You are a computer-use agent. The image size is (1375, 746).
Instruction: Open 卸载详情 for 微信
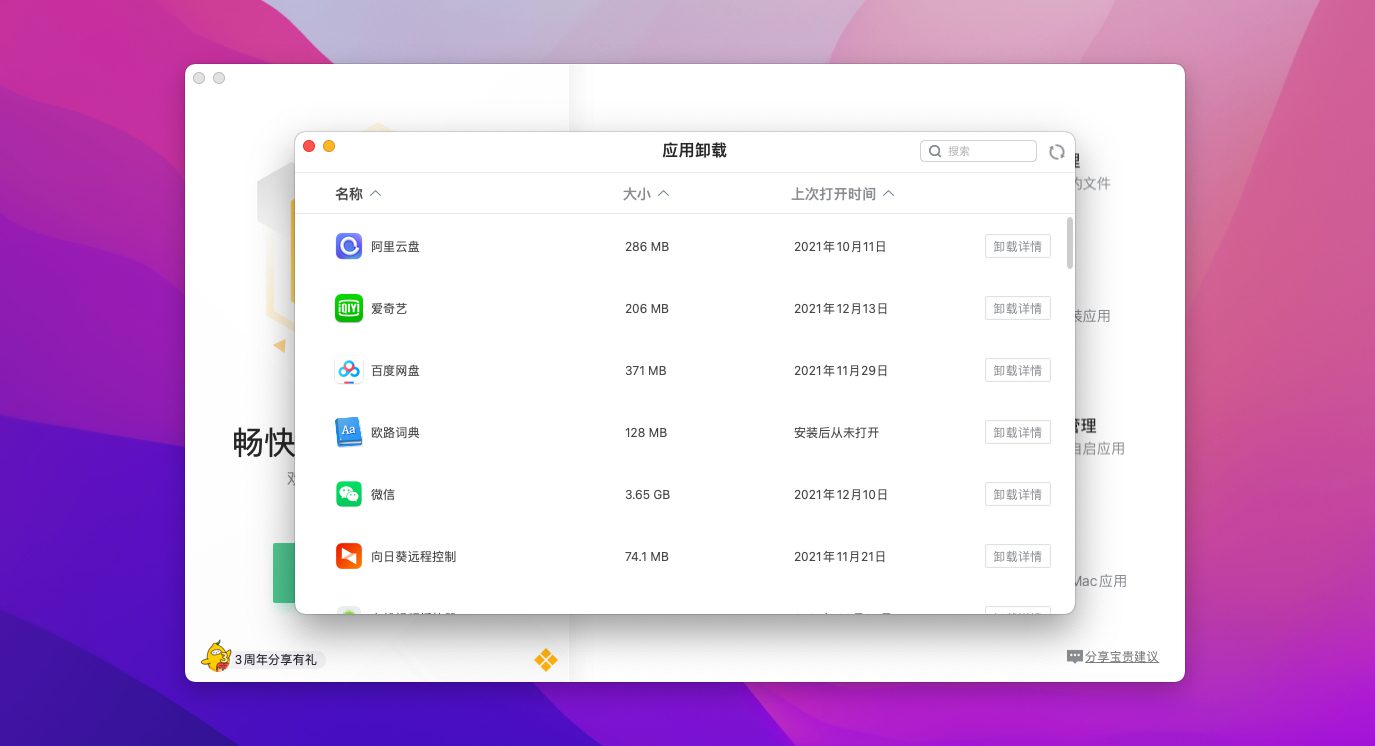1017,494
